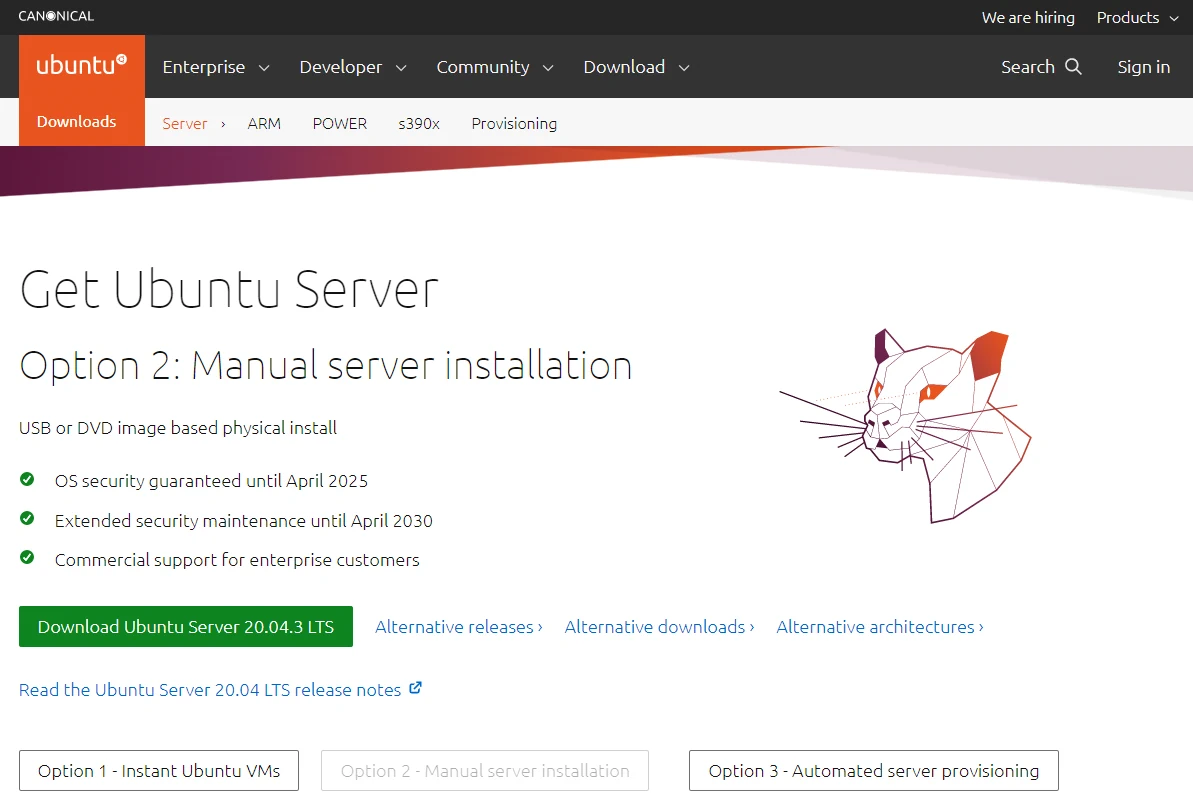This screenshot has height=812, width=1193.
Task: Click the green checkmark beside OS security
Action: pos(27,480)
